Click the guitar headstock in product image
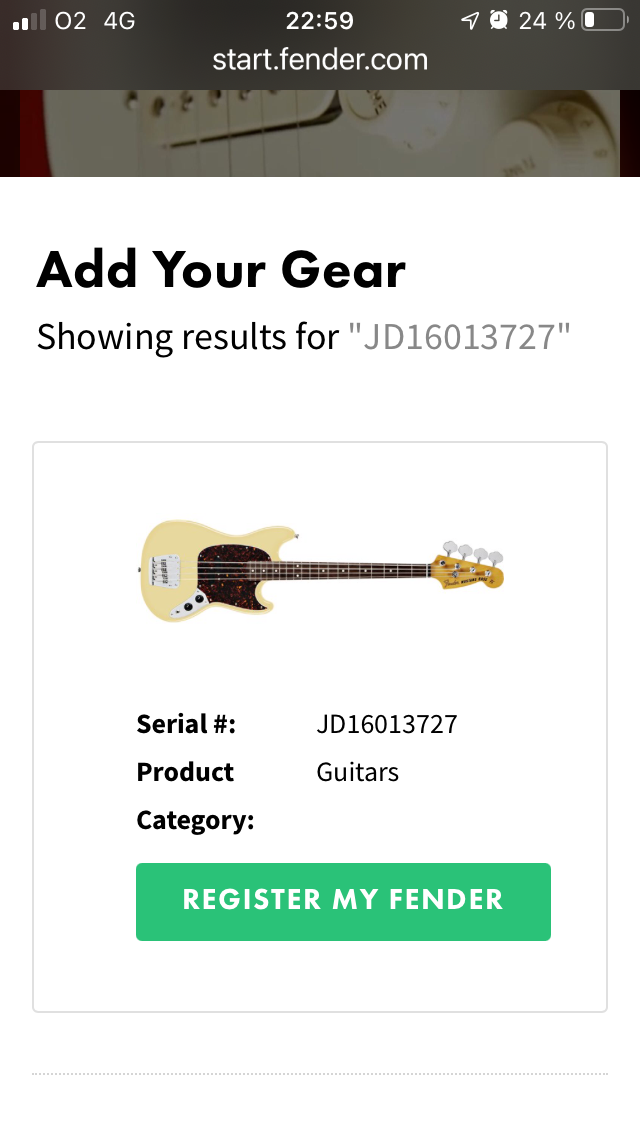 click(x=468, y=567)
